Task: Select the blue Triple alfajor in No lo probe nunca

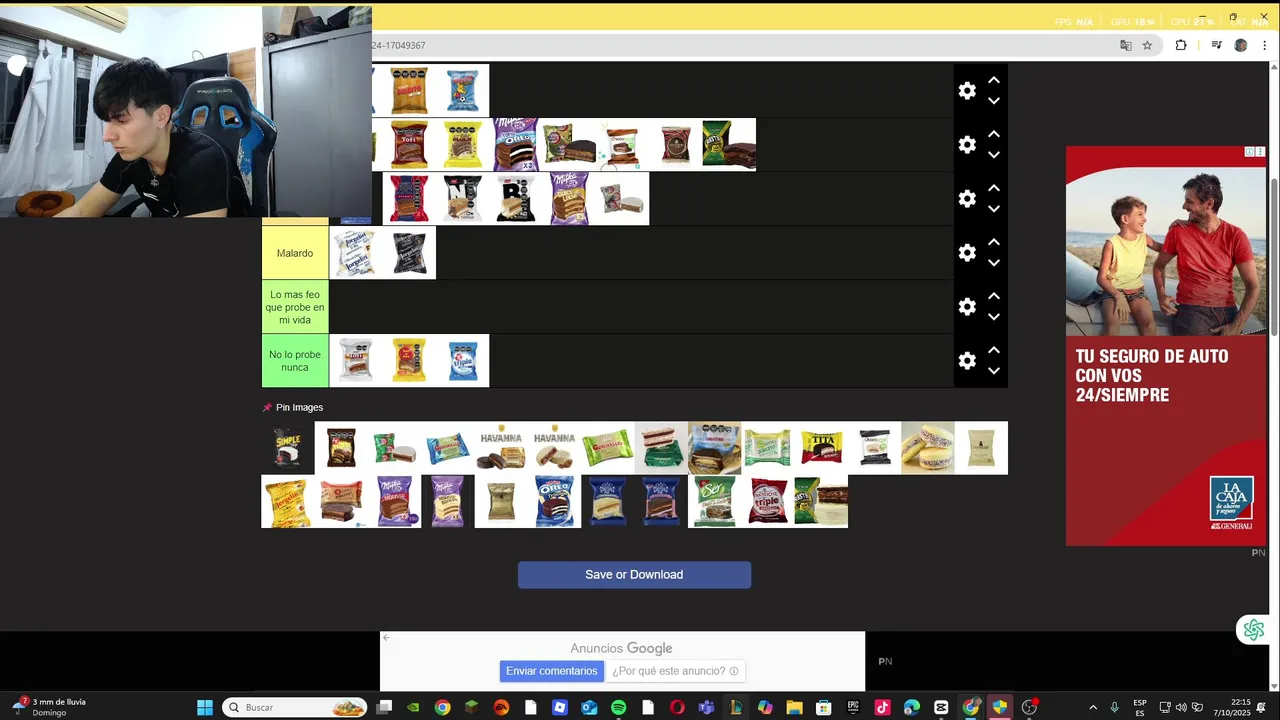Action: pyautogui.click(x=462, y=361)
